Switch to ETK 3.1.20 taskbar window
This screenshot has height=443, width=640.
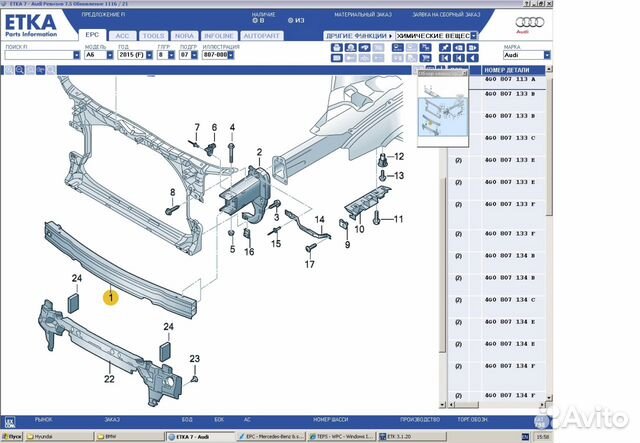pyautogui.click(x=411, y=437)
